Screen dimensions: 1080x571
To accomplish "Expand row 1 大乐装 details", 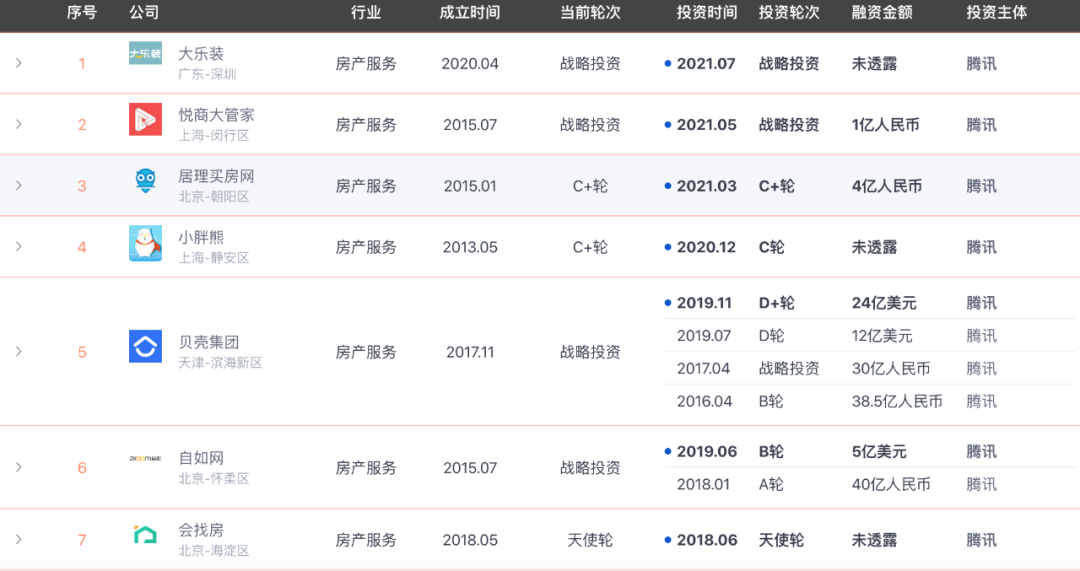I will pyautogui.click(x=19, y=63).
